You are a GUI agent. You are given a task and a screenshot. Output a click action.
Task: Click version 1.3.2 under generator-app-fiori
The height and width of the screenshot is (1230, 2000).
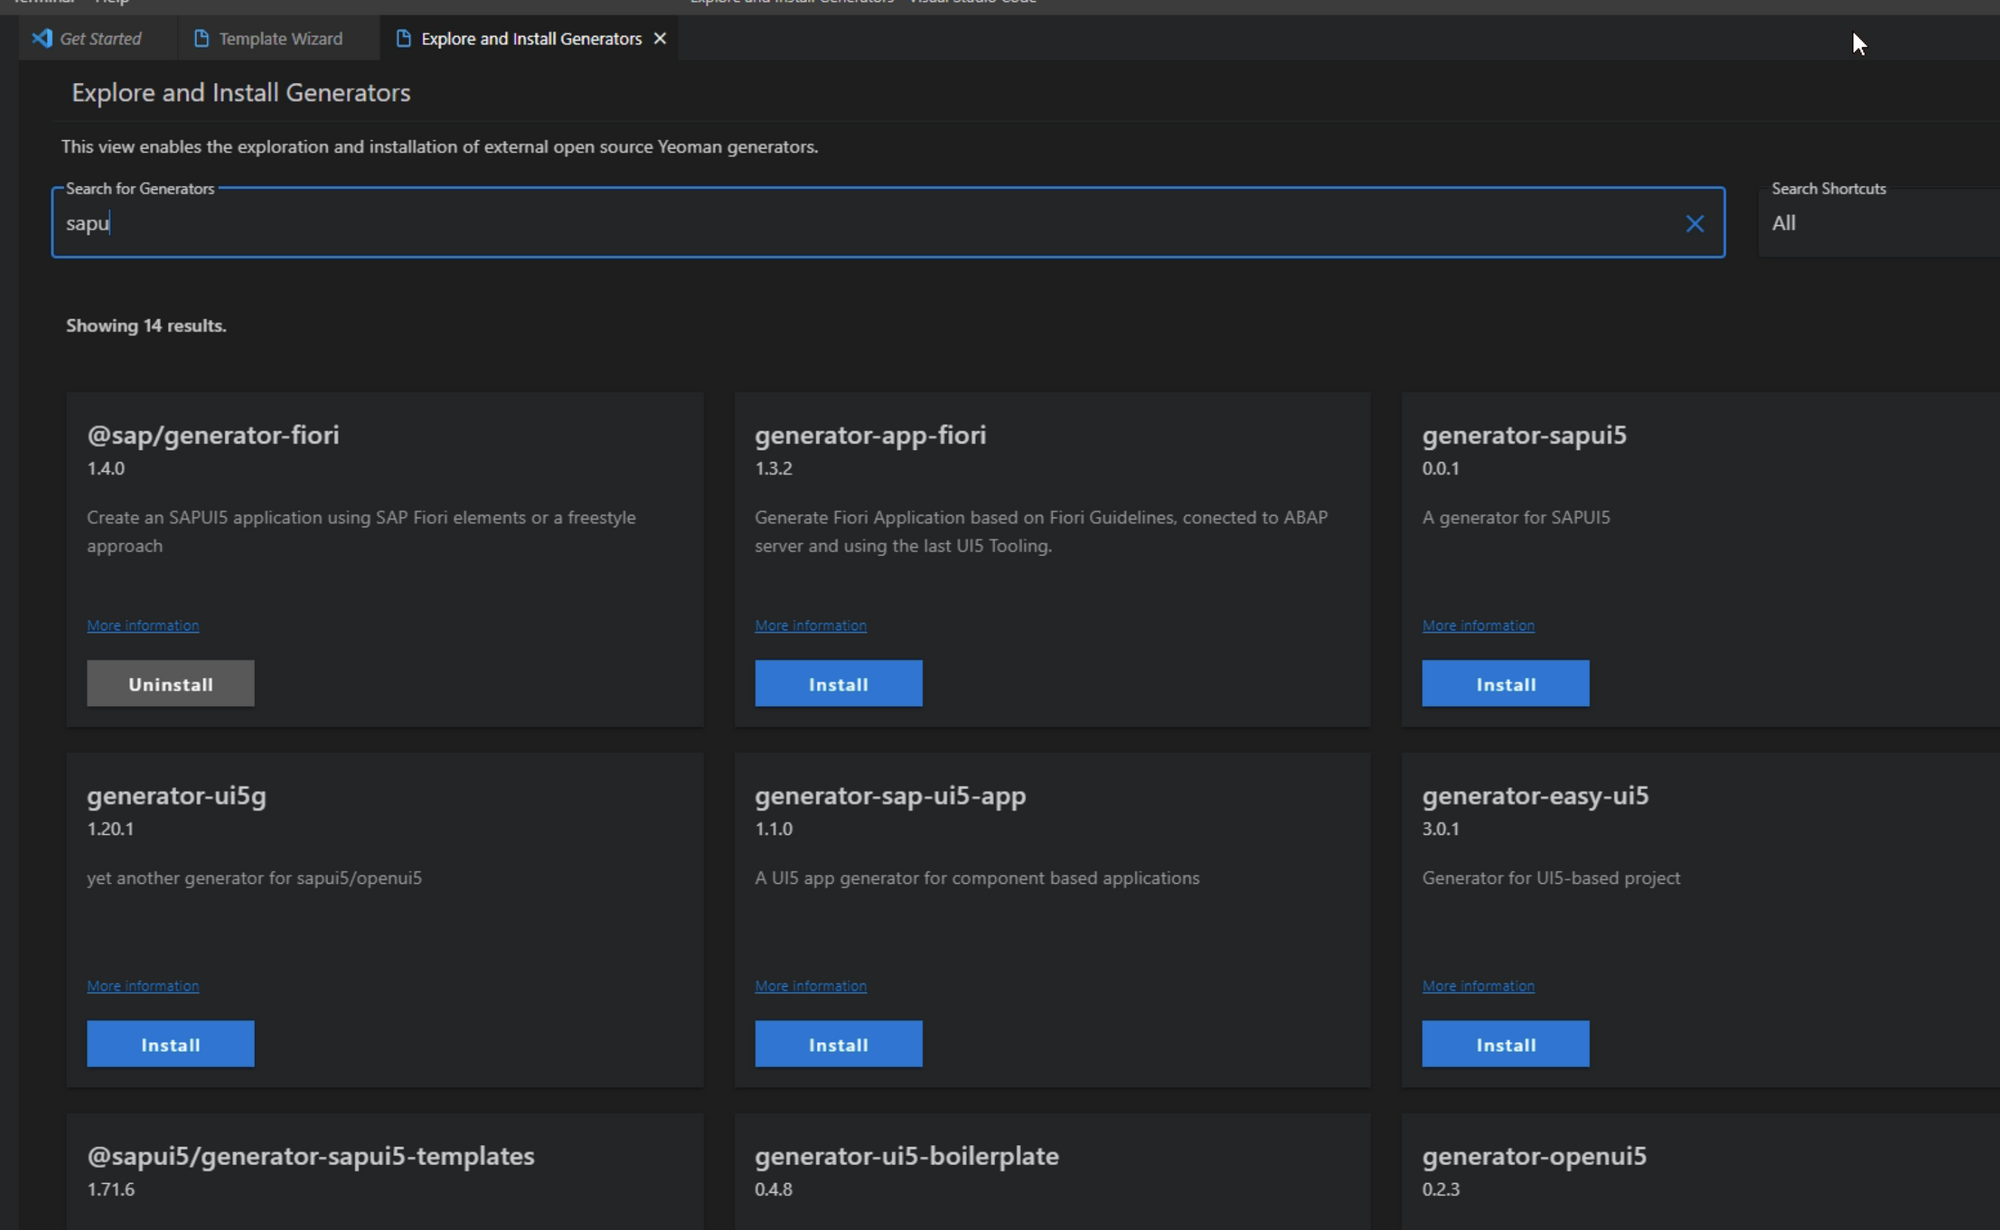tap(773, 468)
